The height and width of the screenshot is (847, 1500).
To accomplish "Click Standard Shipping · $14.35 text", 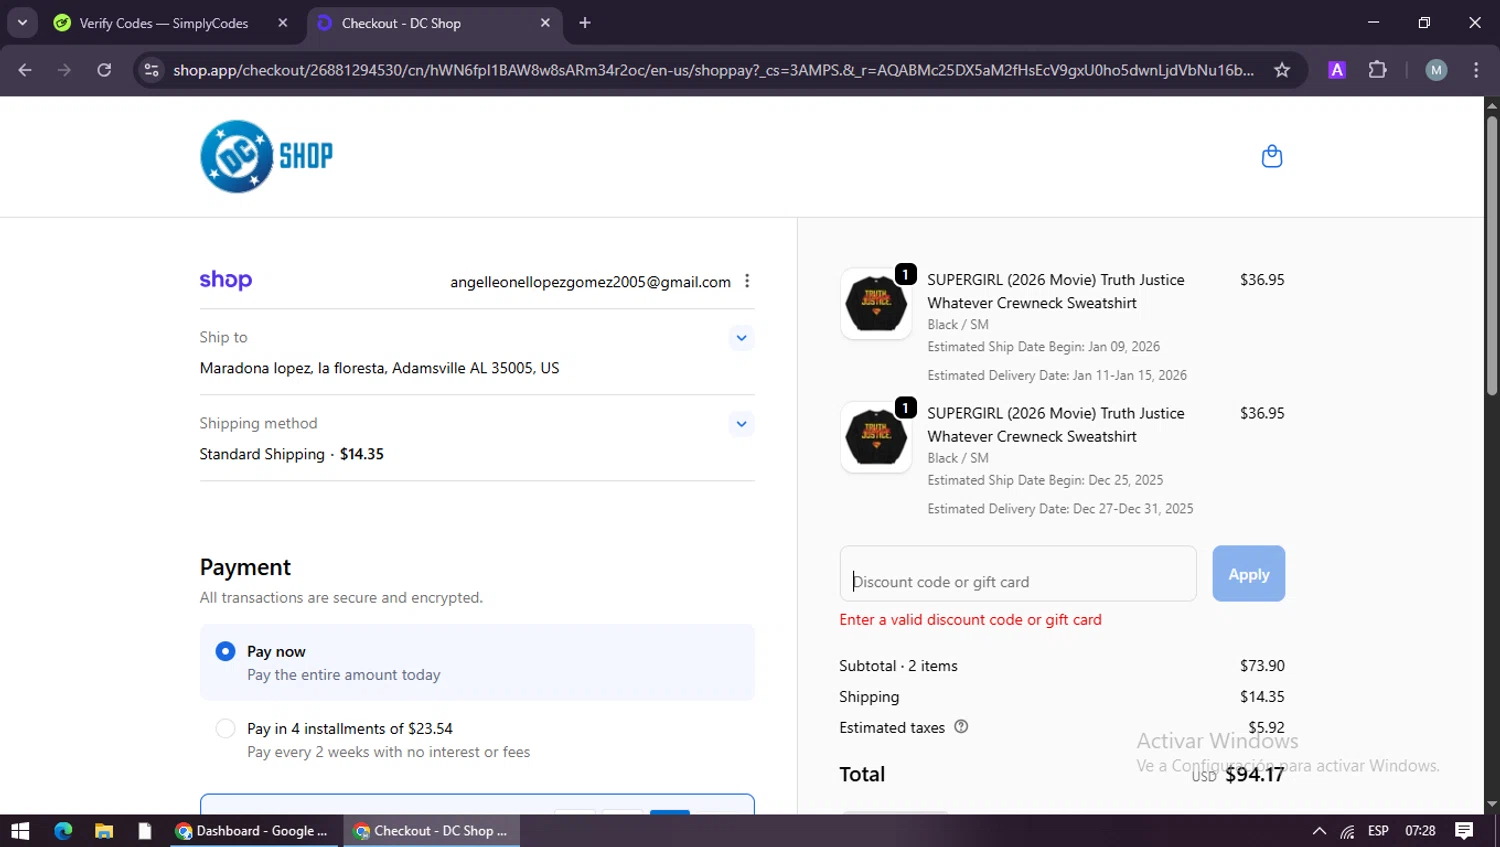I will point(291,454).
